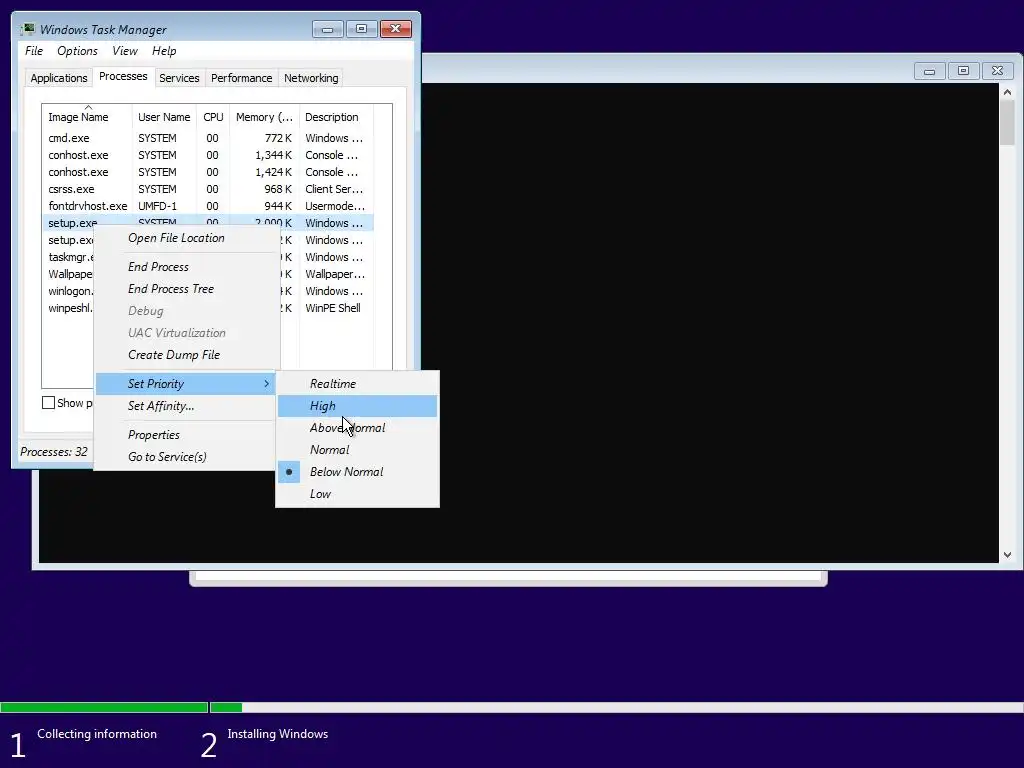Open the Options menu
Viewport: 1024px width, 768px height.
(x=77, y=51)
